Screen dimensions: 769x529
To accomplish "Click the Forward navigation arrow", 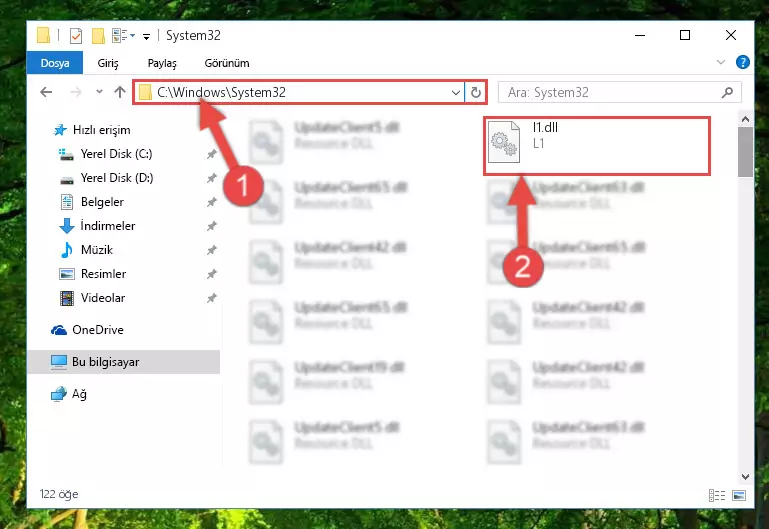I will pos(76,92).
